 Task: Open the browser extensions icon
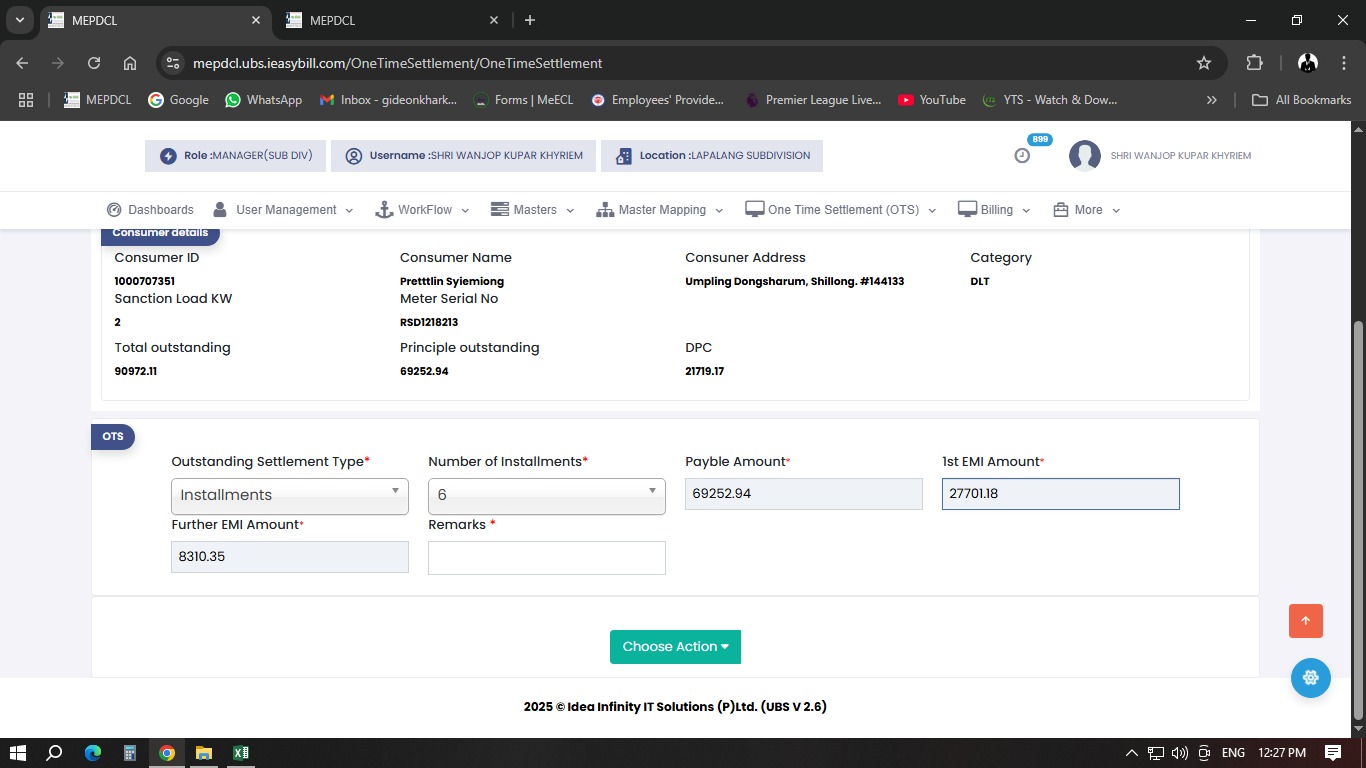coord(1255,63)
